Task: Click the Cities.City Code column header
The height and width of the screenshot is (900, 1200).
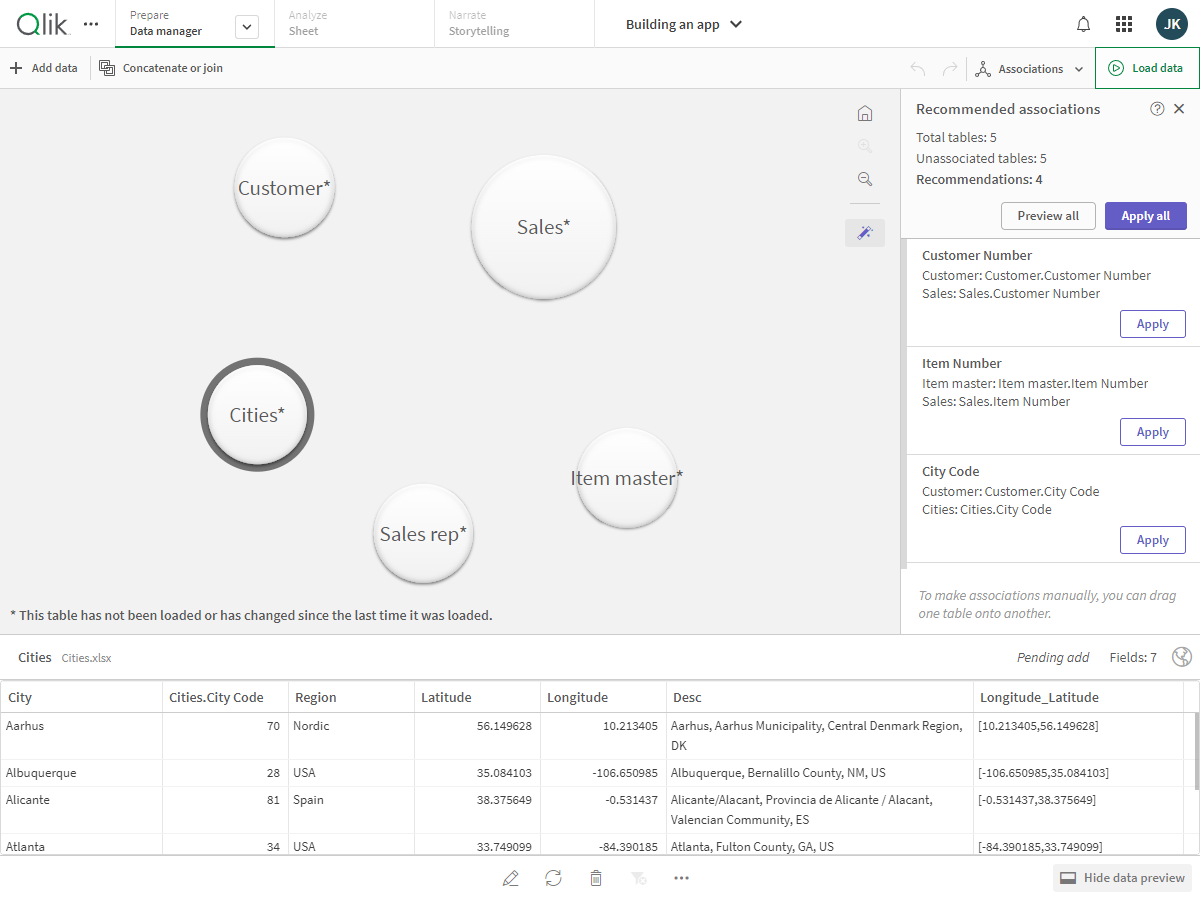Action: point(226,697)
